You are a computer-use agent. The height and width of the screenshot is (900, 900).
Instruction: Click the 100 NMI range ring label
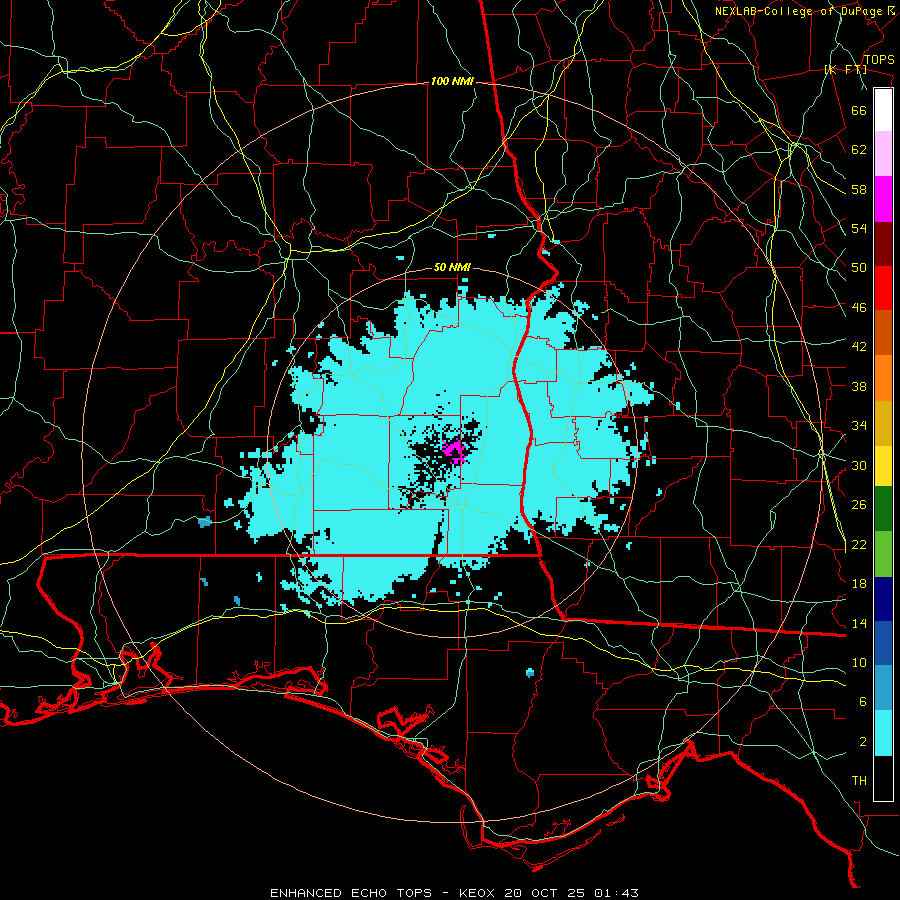coord(452,82)
